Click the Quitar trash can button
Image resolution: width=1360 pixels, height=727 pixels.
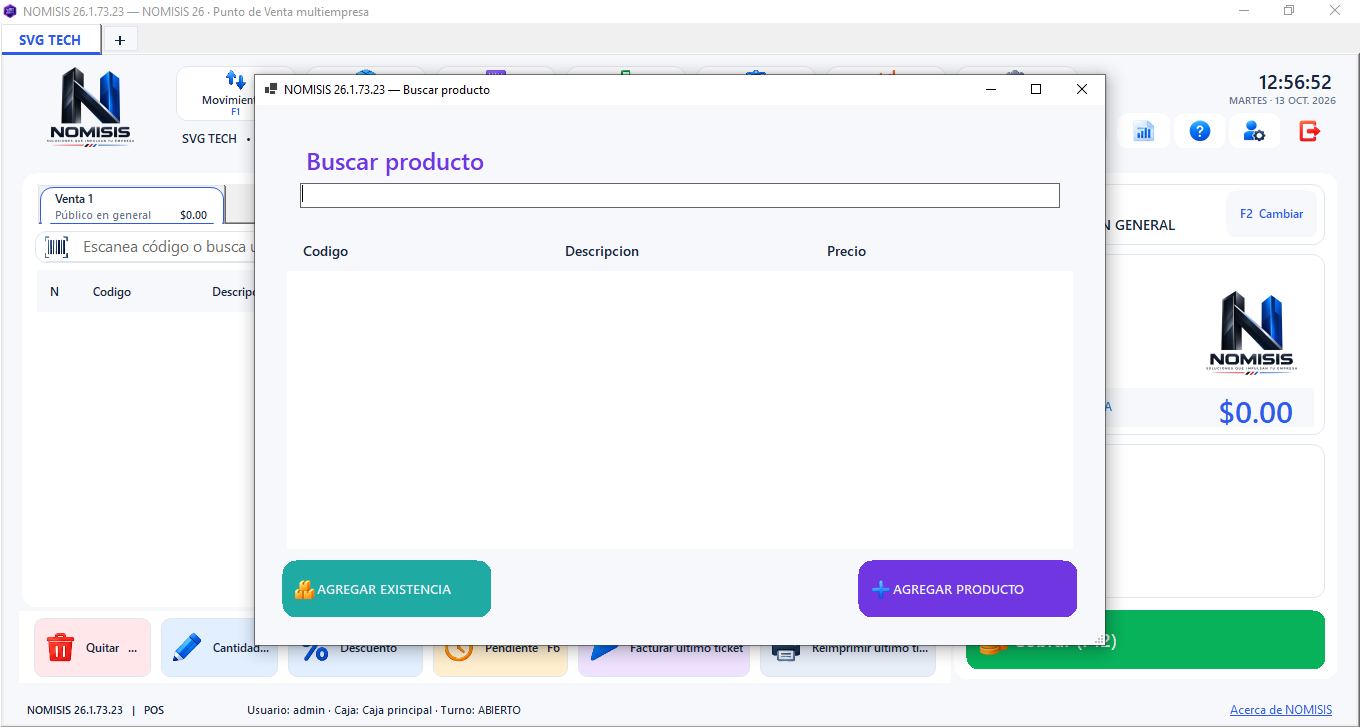[x=92, y=647]
